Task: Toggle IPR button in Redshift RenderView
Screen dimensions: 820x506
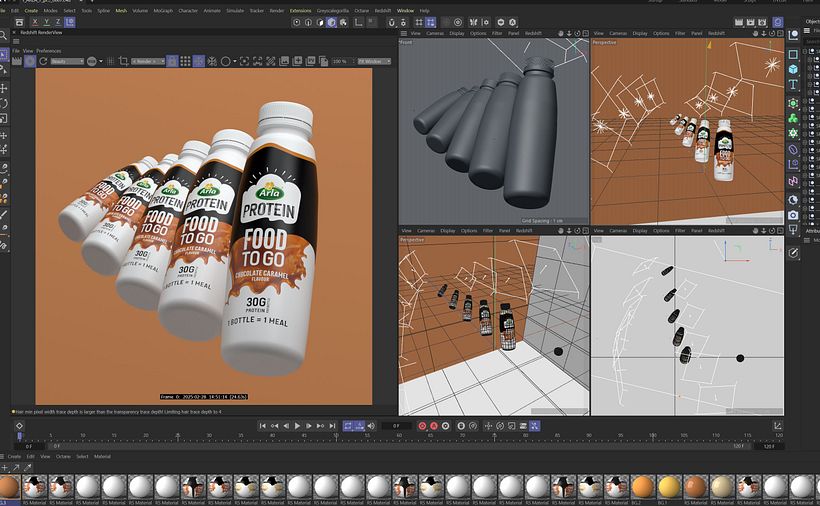Action: [30, 61]
